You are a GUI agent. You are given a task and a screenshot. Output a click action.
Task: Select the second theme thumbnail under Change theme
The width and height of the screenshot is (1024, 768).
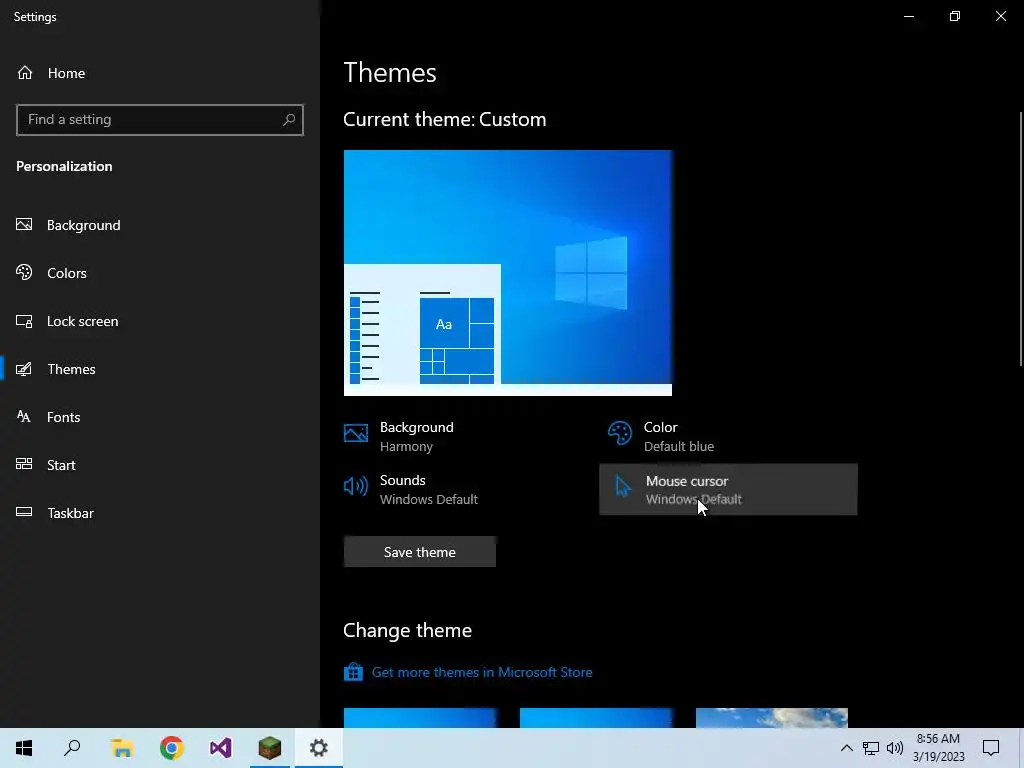tap(596, 718)
